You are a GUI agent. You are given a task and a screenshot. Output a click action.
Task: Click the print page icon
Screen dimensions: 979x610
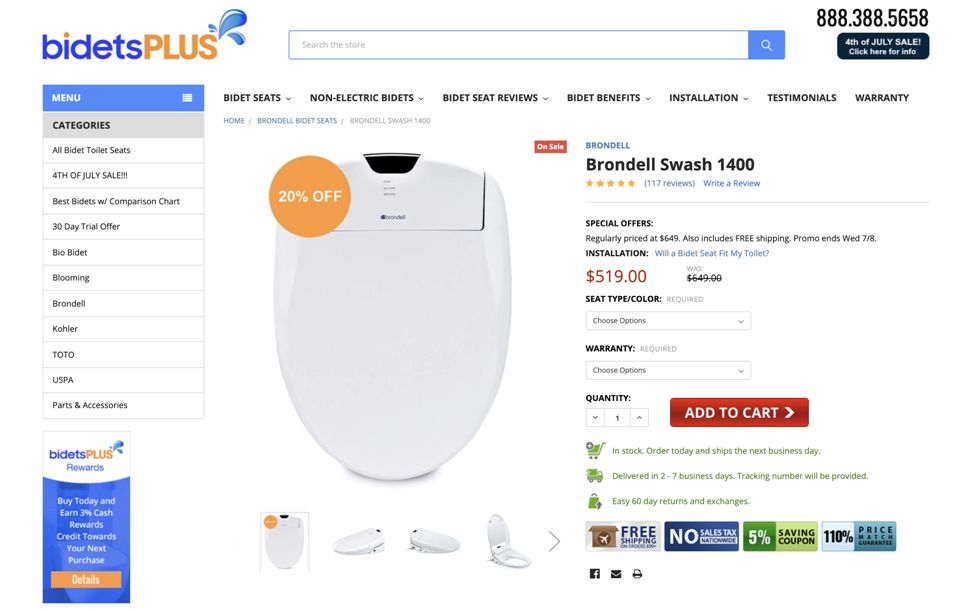point(637,574)
